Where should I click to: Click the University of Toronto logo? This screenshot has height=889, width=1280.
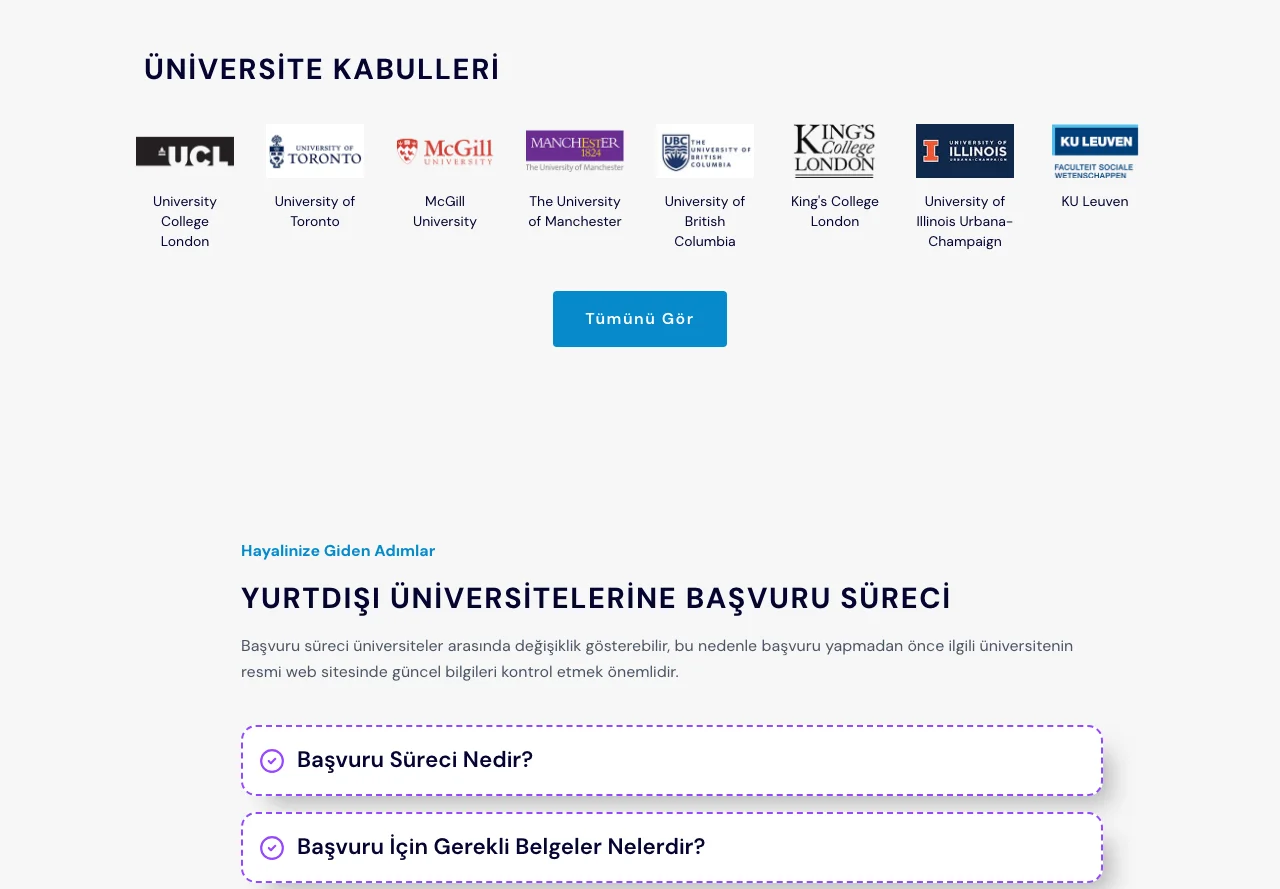click(315, 151)
